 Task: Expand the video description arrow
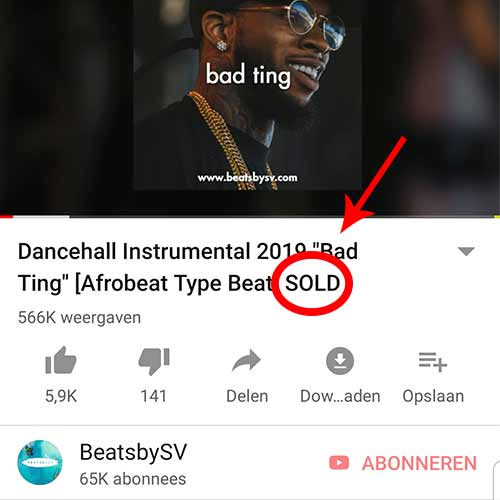point(466,251)
